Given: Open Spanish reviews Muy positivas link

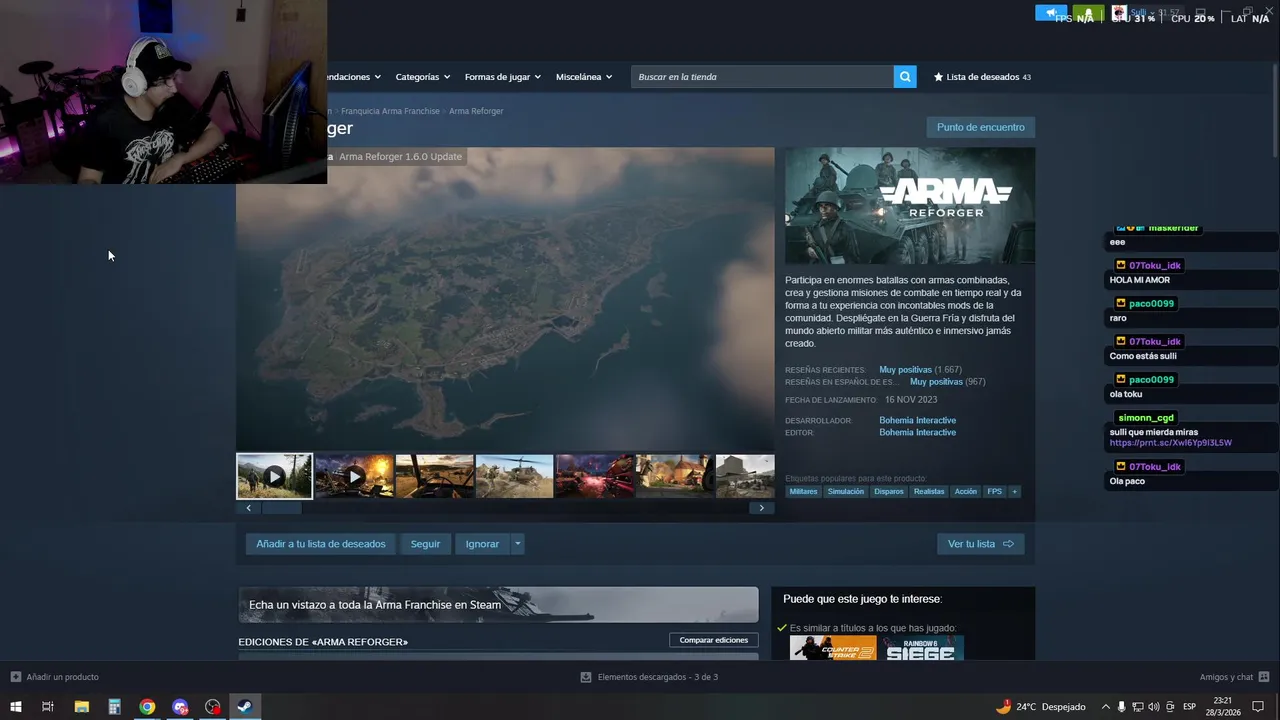Looking at the screenshot, I should pyautogui.click(x=936, y=382).
